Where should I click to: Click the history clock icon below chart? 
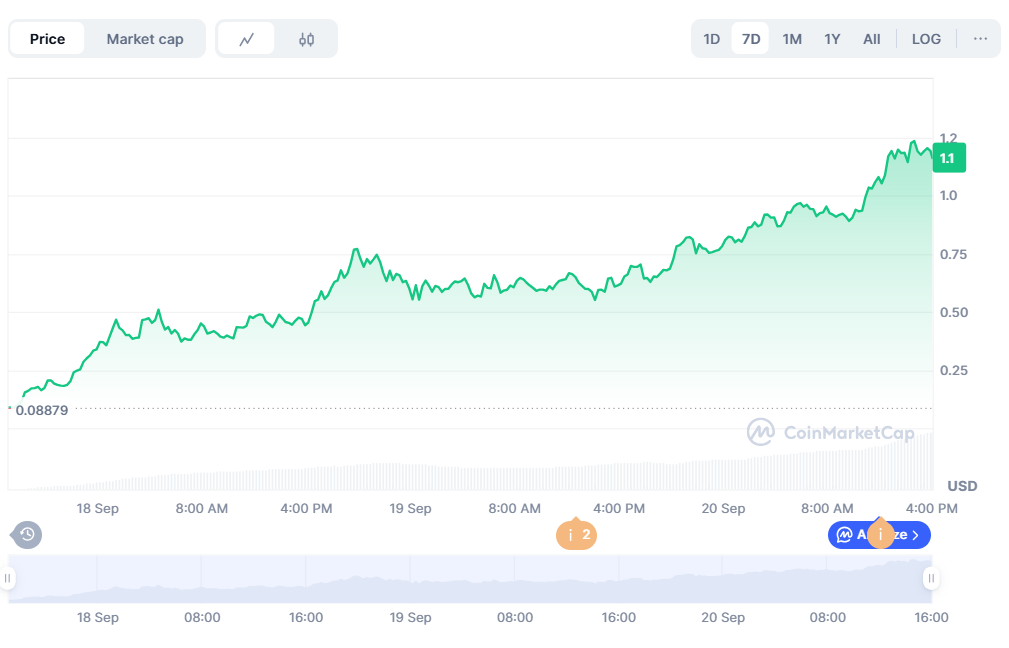pos(27,535)
